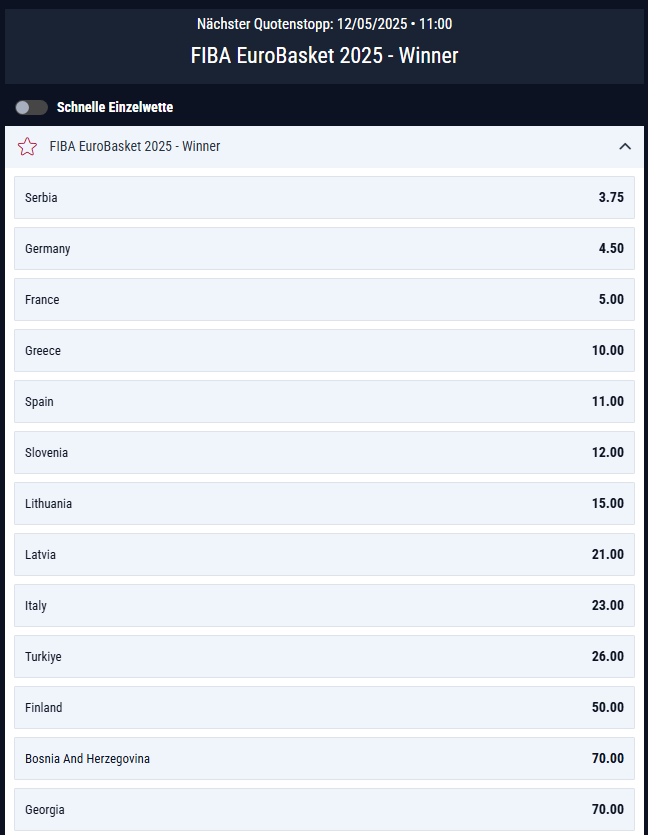
Task: Bet on Finland at 50.00
Action: (x=324, y=708)
